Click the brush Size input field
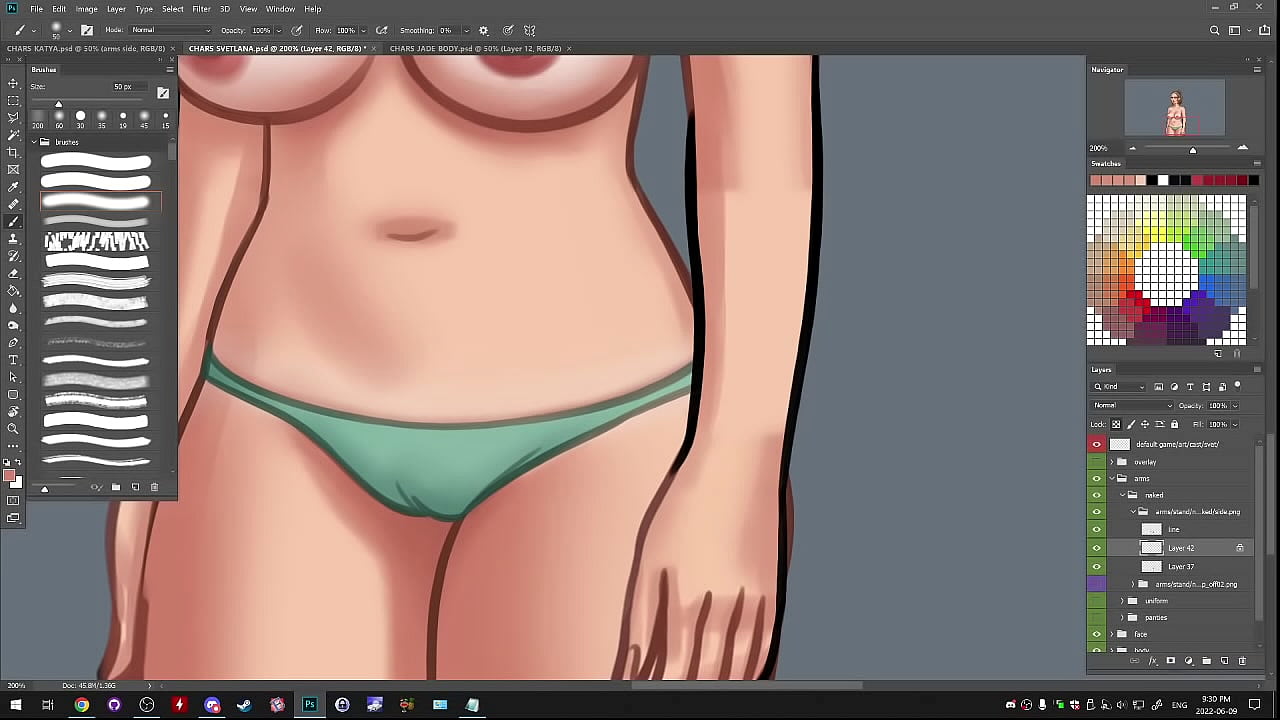 tap(123, 87)
